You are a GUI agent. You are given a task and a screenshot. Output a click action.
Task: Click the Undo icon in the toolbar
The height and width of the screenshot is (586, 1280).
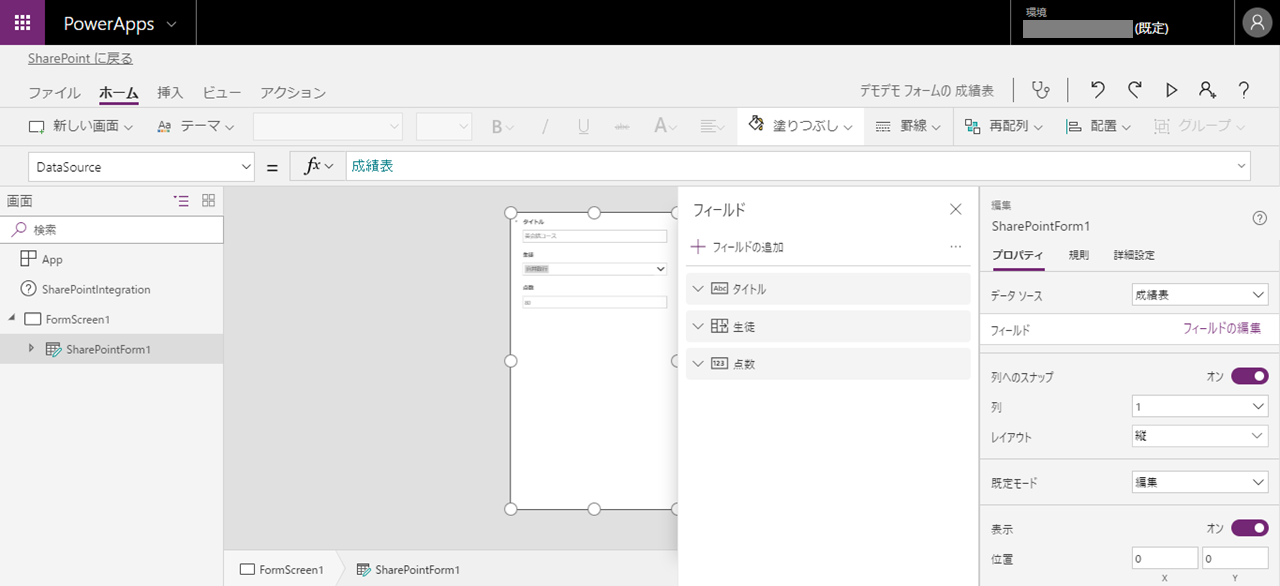(1097, 90)
